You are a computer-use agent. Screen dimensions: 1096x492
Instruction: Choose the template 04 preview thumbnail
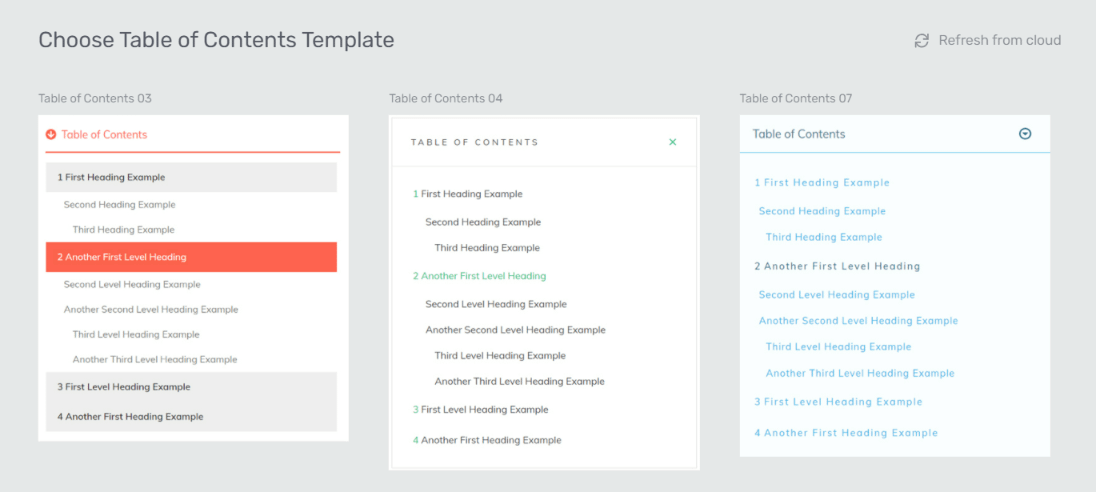point(544,292)
